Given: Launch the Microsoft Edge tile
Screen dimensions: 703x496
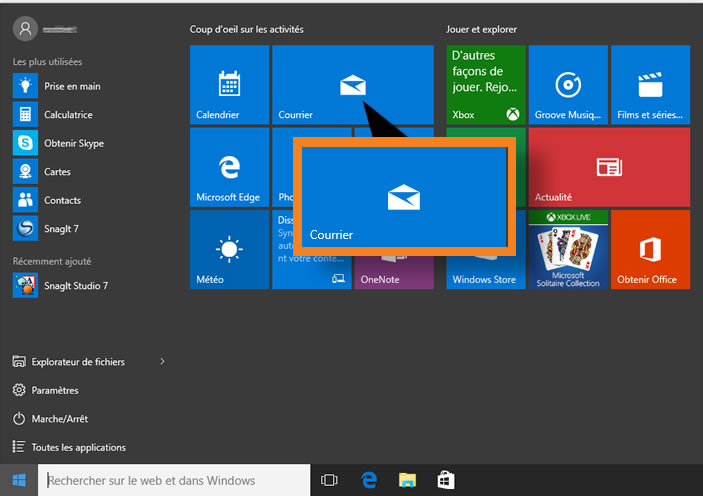Looking at the screenshot, I should (230, 167).
